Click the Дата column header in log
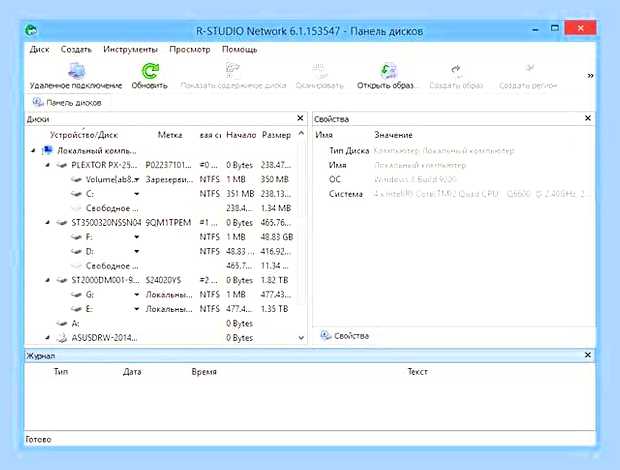Screen dimensions: 620x470 click(132, 372)
